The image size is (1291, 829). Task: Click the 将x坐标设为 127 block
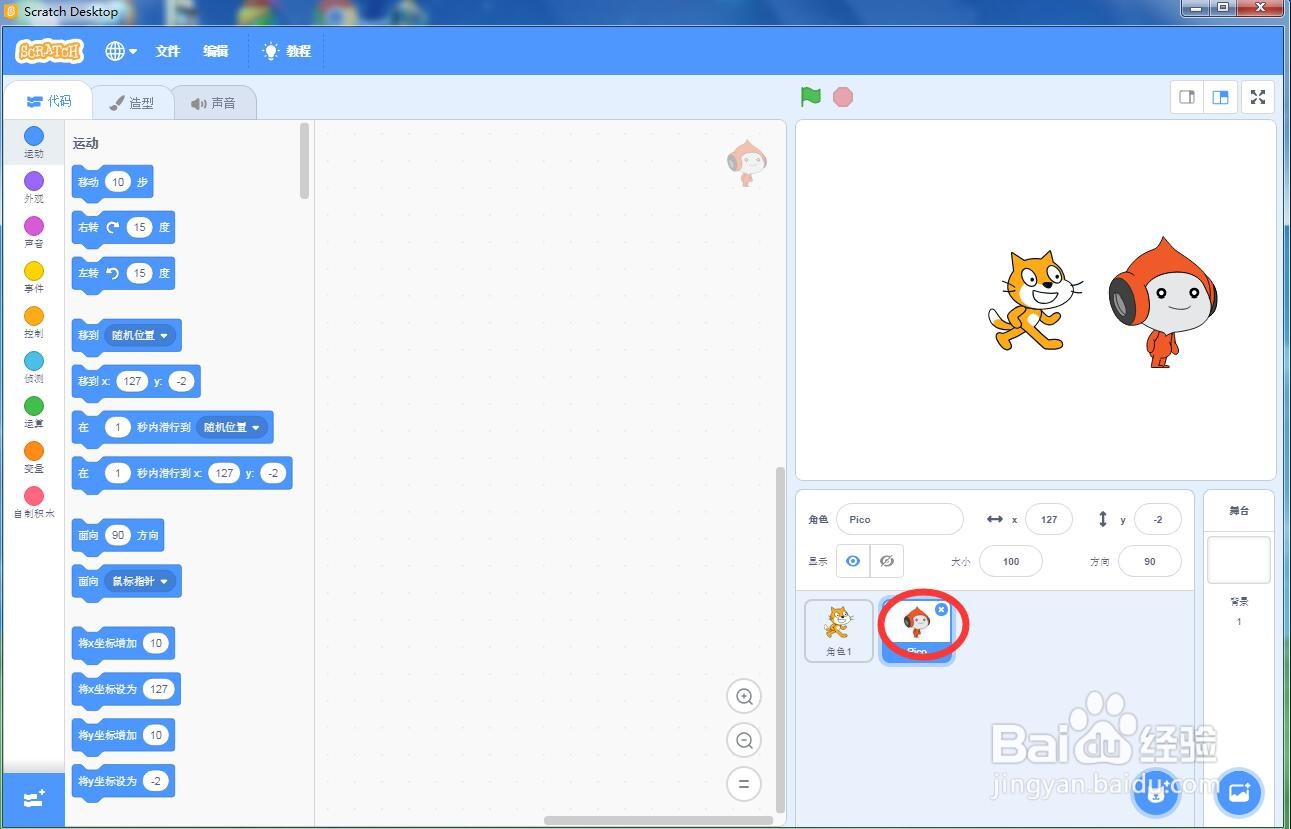tap(126, 690)
